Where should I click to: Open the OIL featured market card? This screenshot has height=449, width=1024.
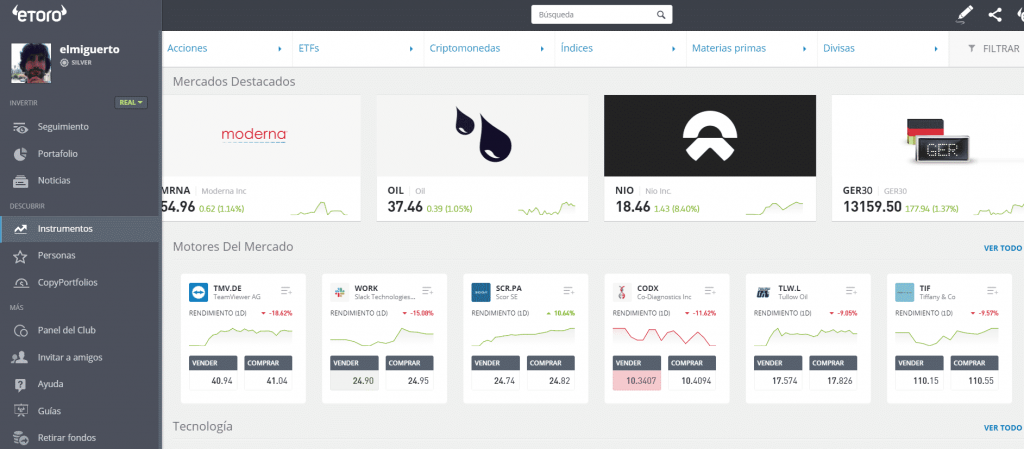pos(483,159)
